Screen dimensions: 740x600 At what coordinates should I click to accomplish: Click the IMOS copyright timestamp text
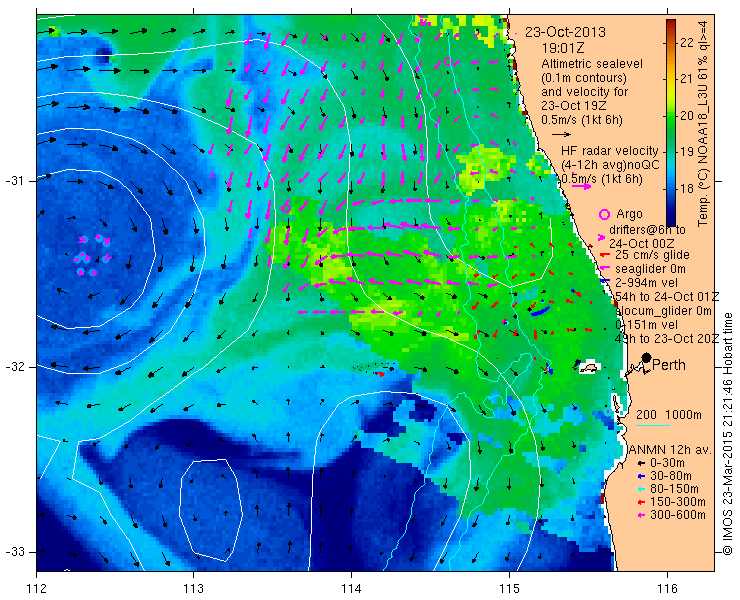[x=727, y=433]
